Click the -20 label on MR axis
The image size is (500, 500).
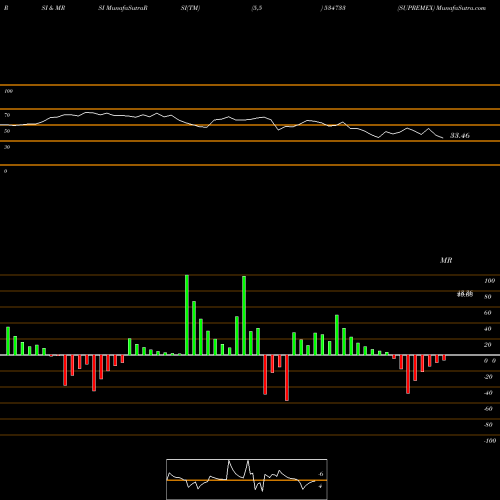(x=488, y=377)
